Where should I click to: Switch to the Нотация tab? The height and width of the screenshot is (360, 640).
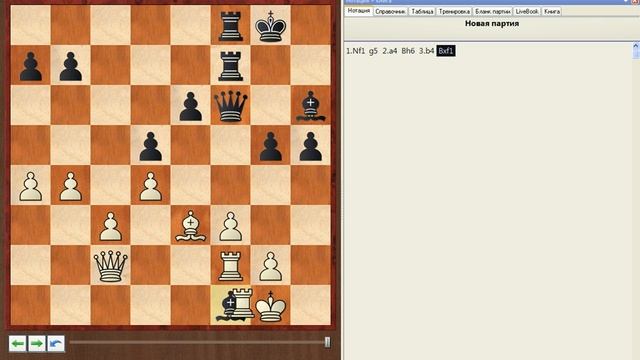pyautogui.click(x=359, y=11)
